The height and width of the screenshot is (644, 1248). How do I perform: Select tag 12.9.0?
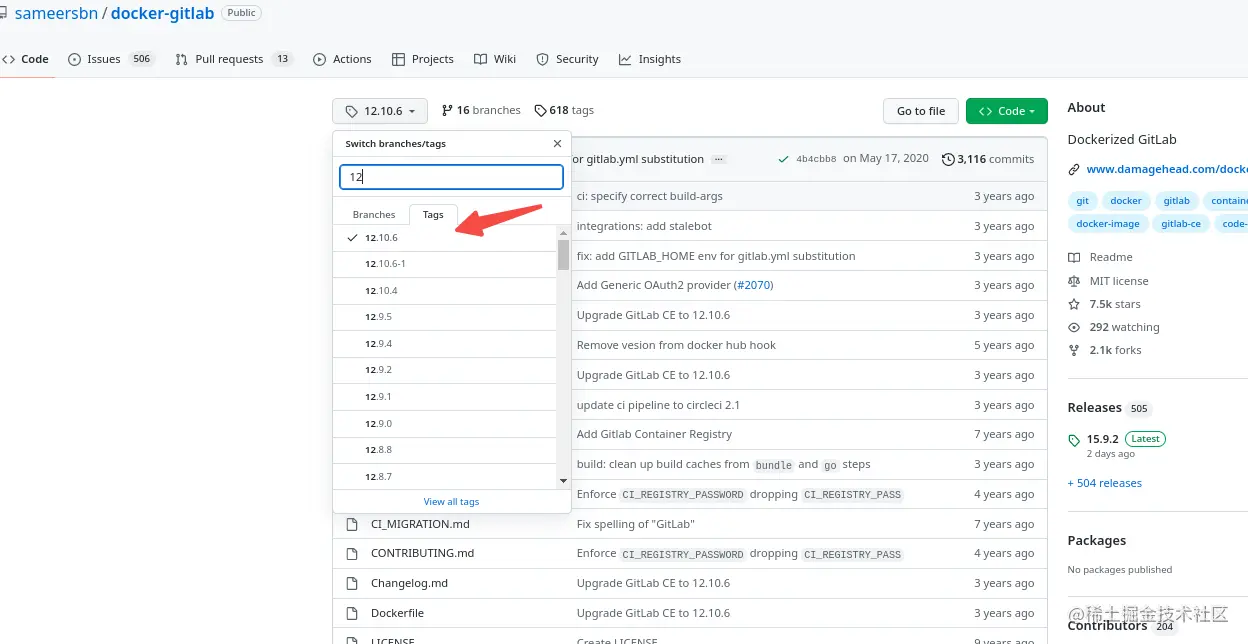point(446,424)
